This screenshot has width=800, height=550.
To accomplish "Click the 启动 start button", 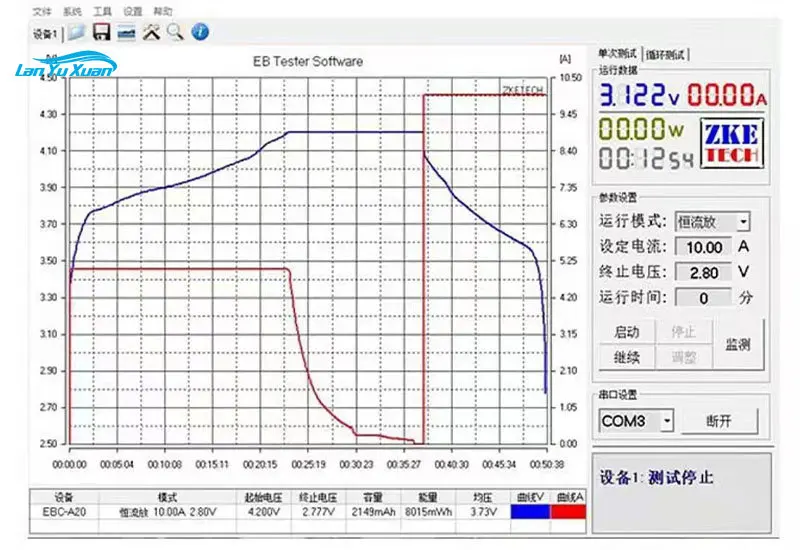I will click(627, 332).
